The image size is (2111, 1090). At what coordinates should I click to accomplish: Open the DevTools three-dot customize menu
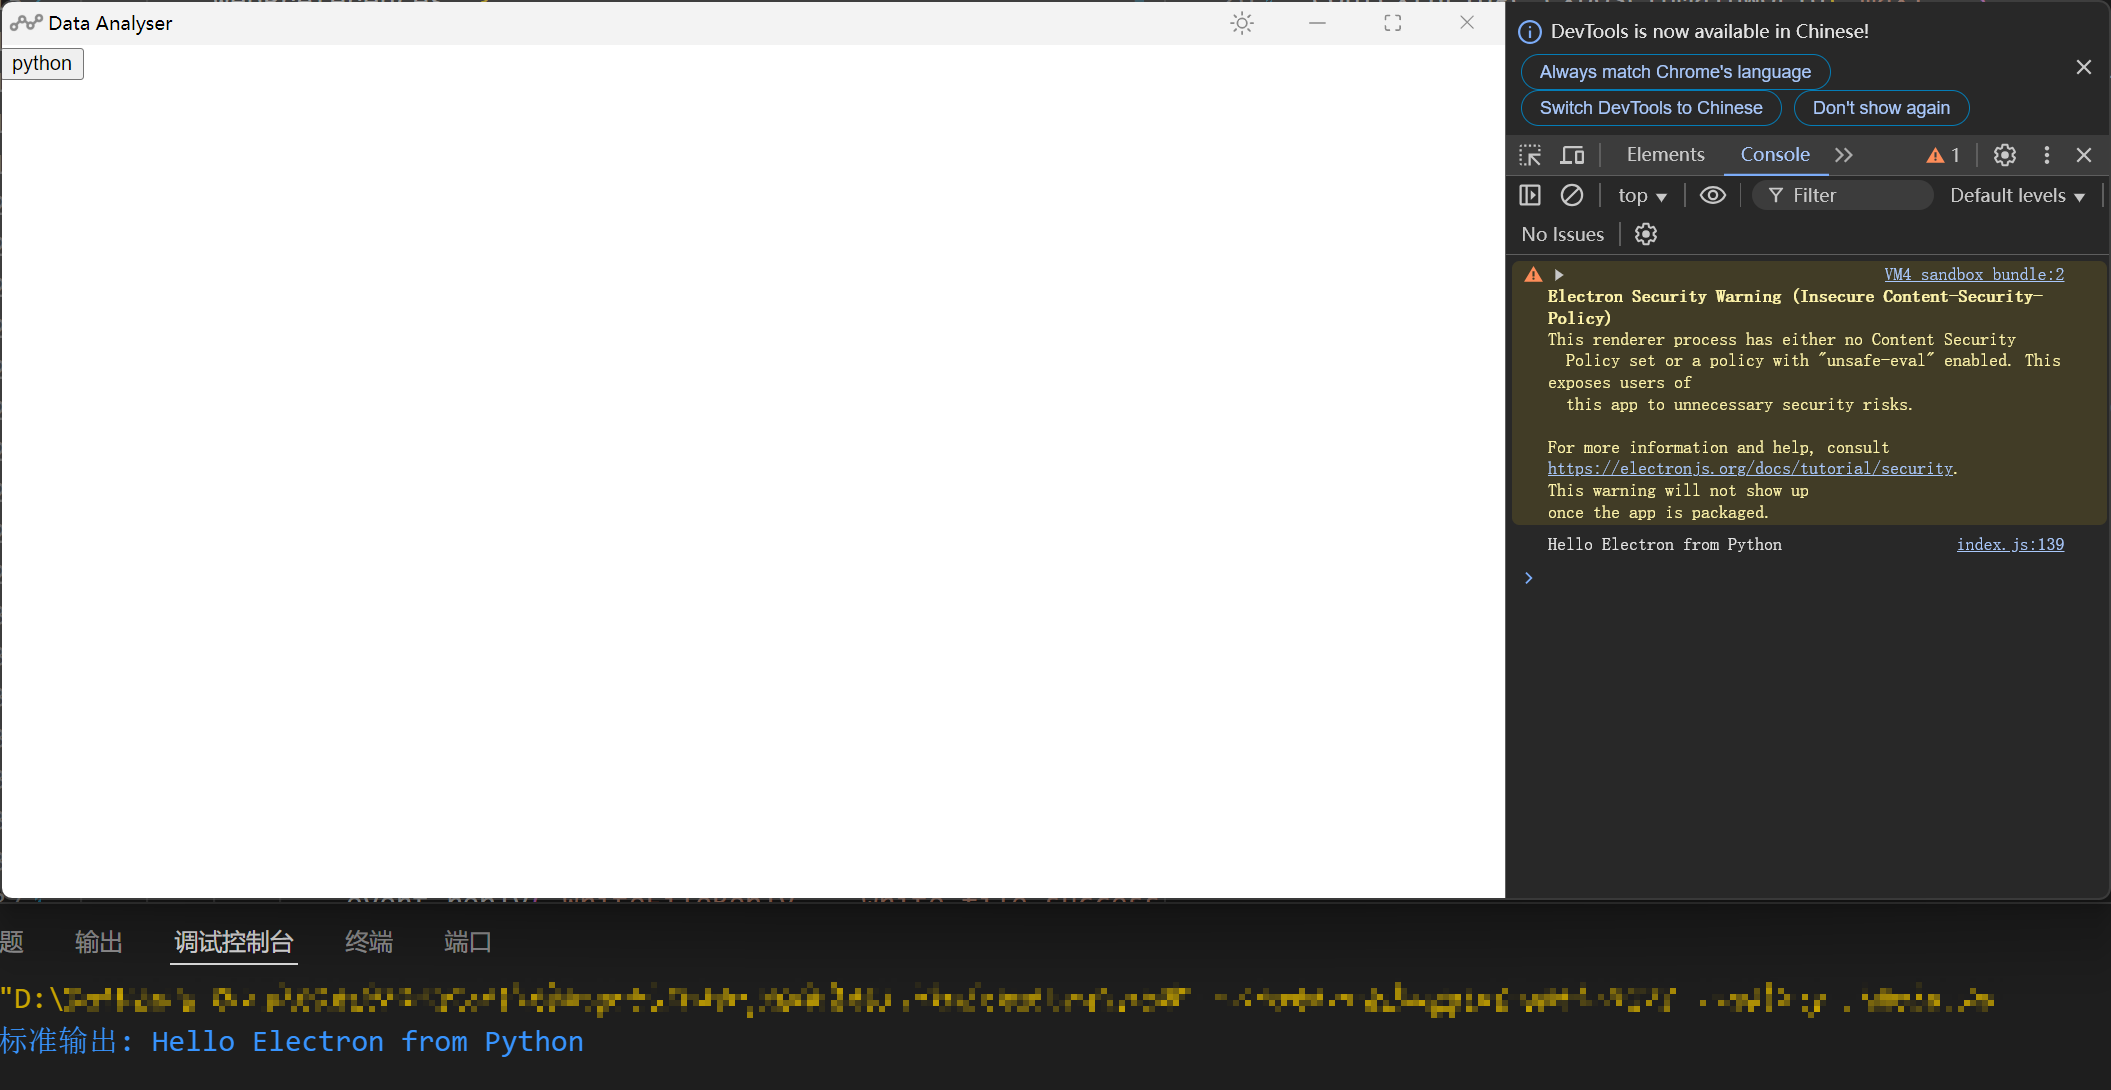2046,155
